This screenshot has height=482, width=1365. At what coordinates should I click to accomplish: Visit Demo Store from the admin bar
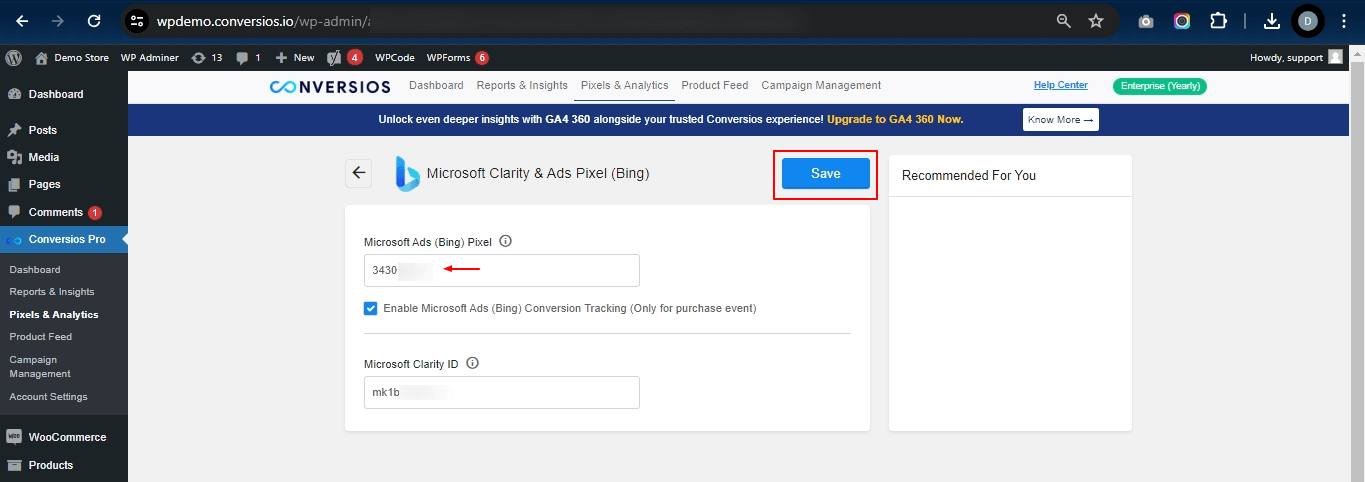point(72,57)
